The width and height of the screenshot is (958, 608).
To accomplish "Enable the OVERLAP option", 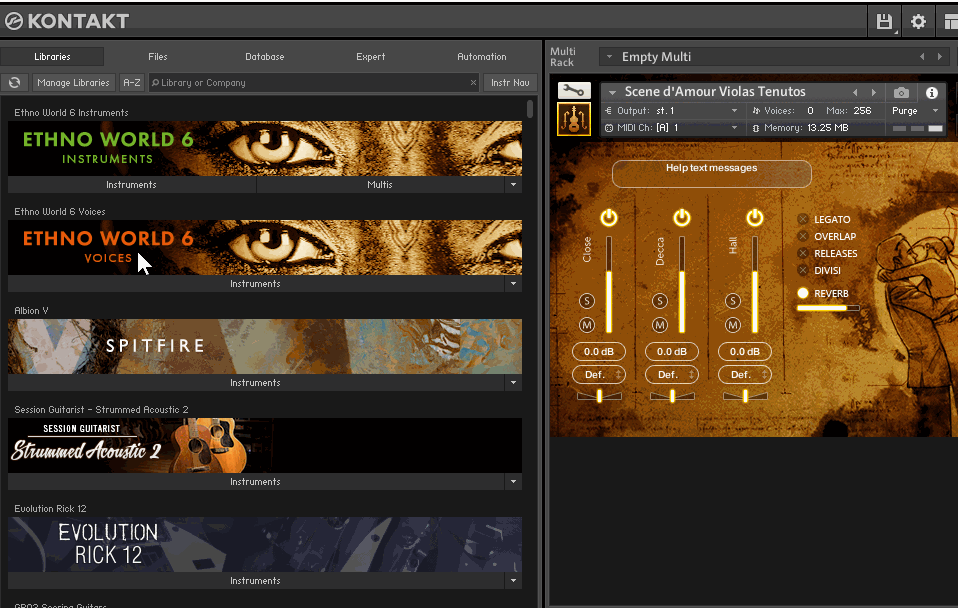I will coord(803,236).
